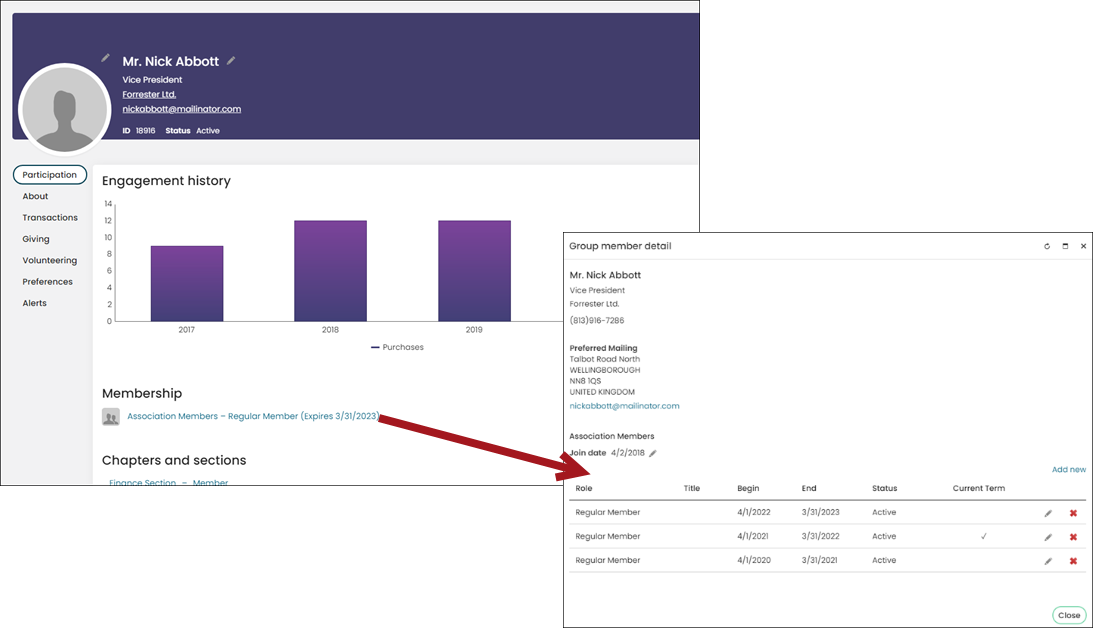Edit name pencil beside Mr. Nick Abbott
Screen dimensions: 1093x628
231,61
